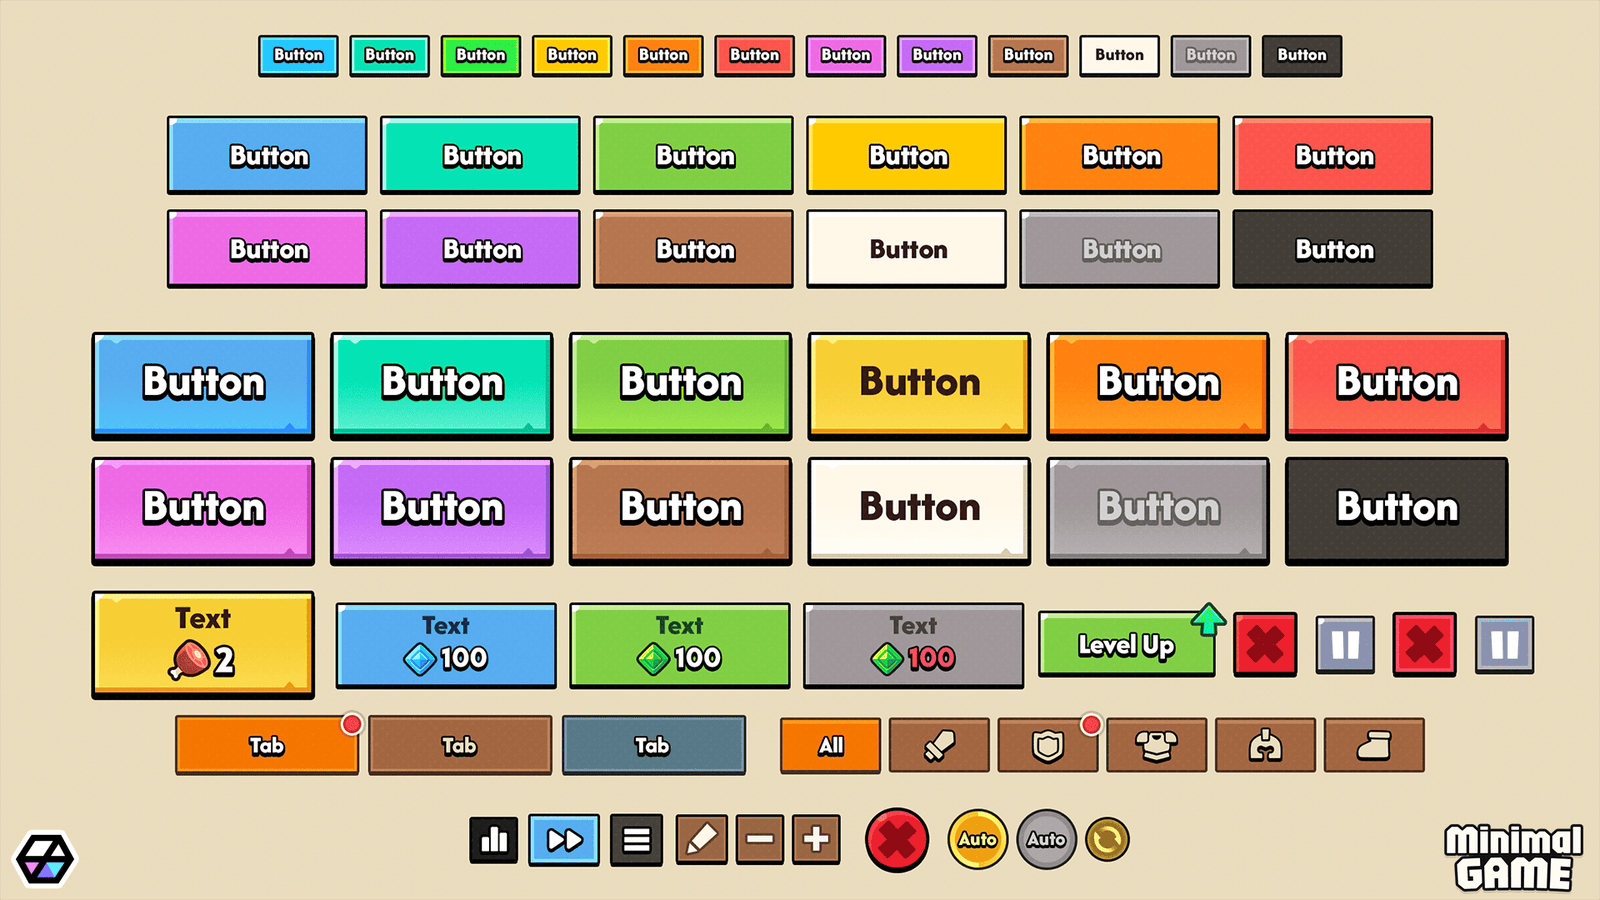1600x900 pixels.
Task: Open the orange Tab with red notification dot
Action: (x=267, y=745)
